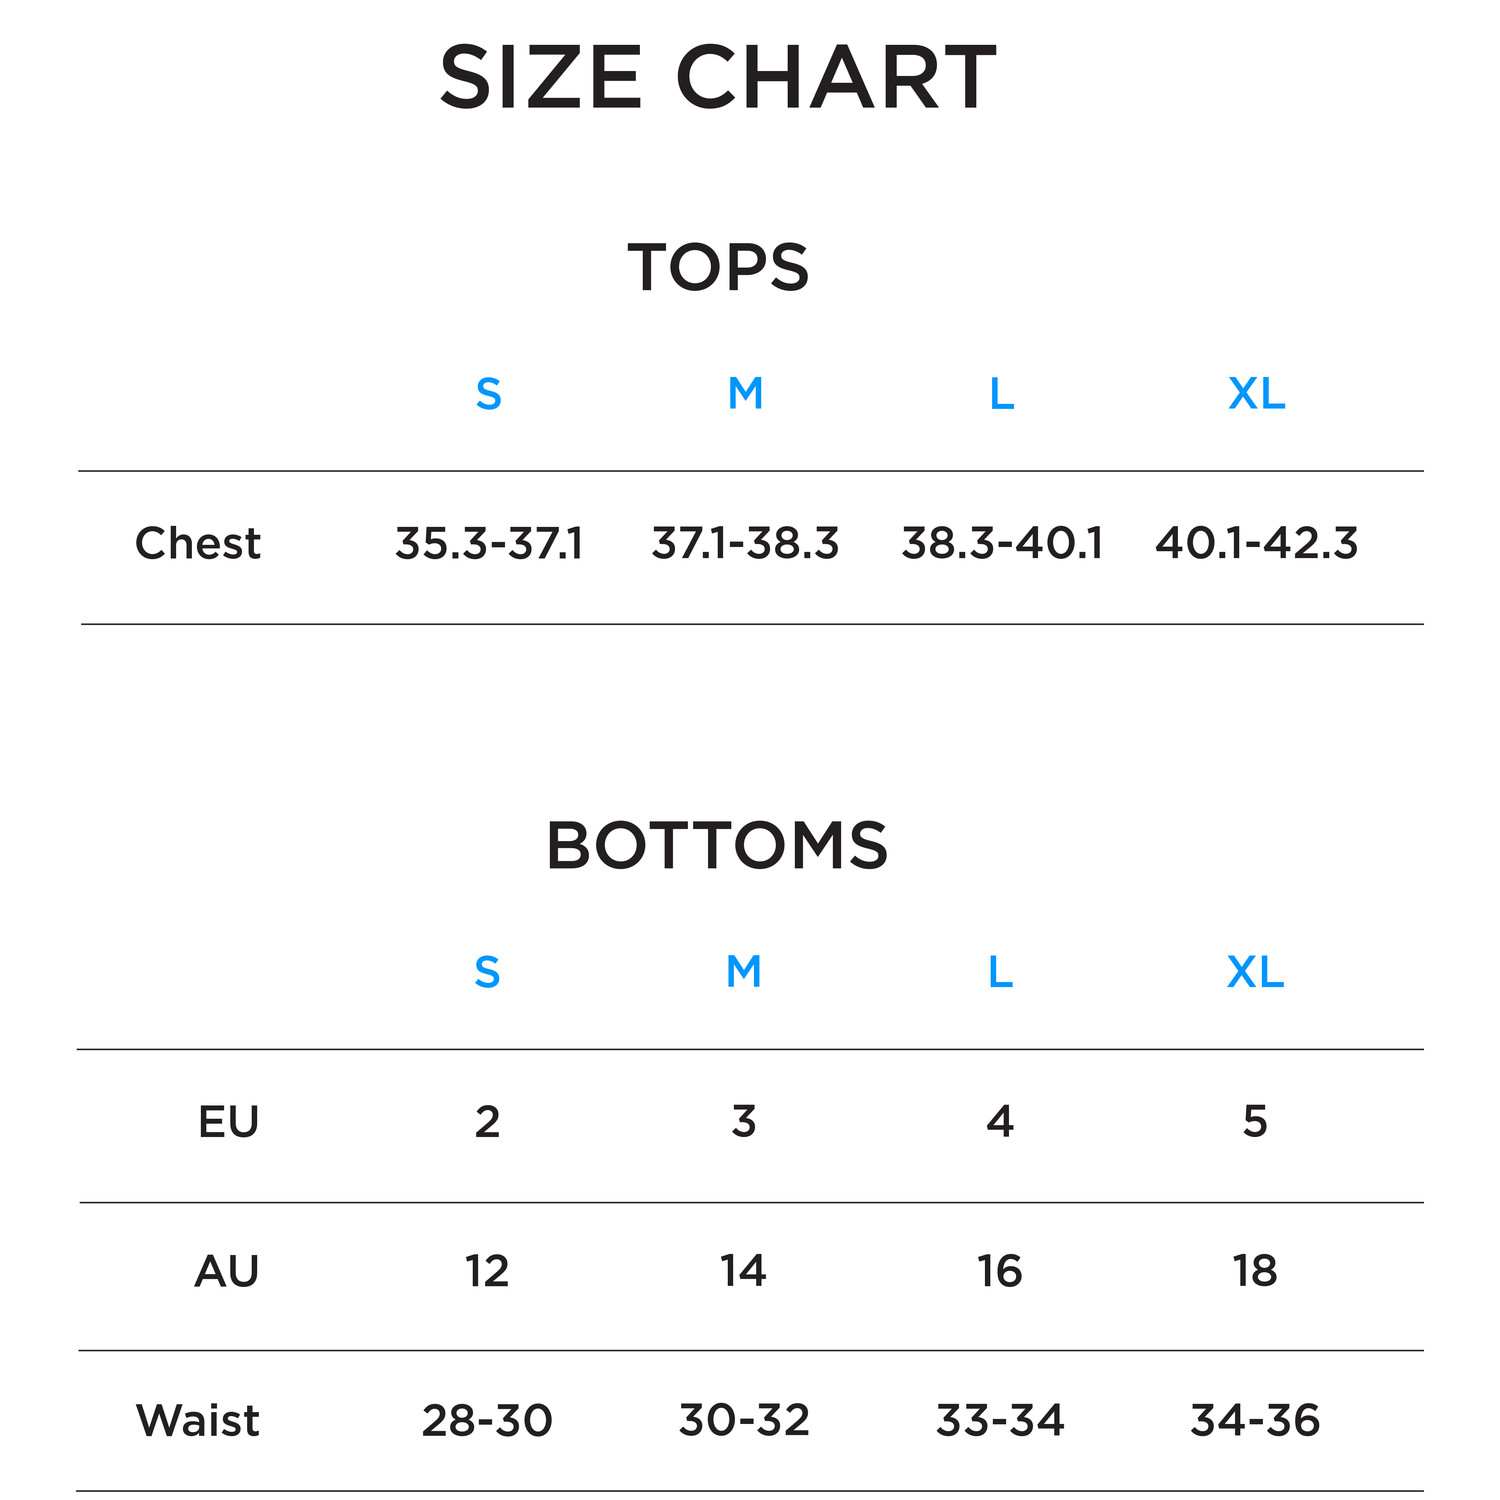Click the Chest row label
Viewport: 1500px width, 1500px height.
point(198,544)
